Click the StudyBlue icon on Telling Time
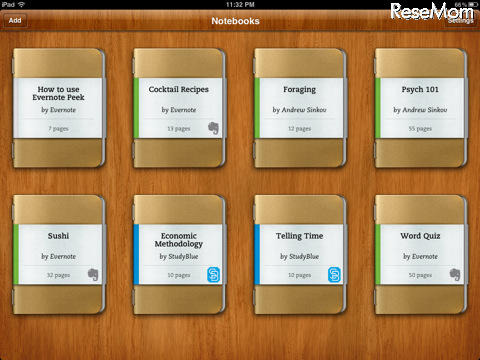The height and width of the screenshot is (360, 480). [334, 275]
